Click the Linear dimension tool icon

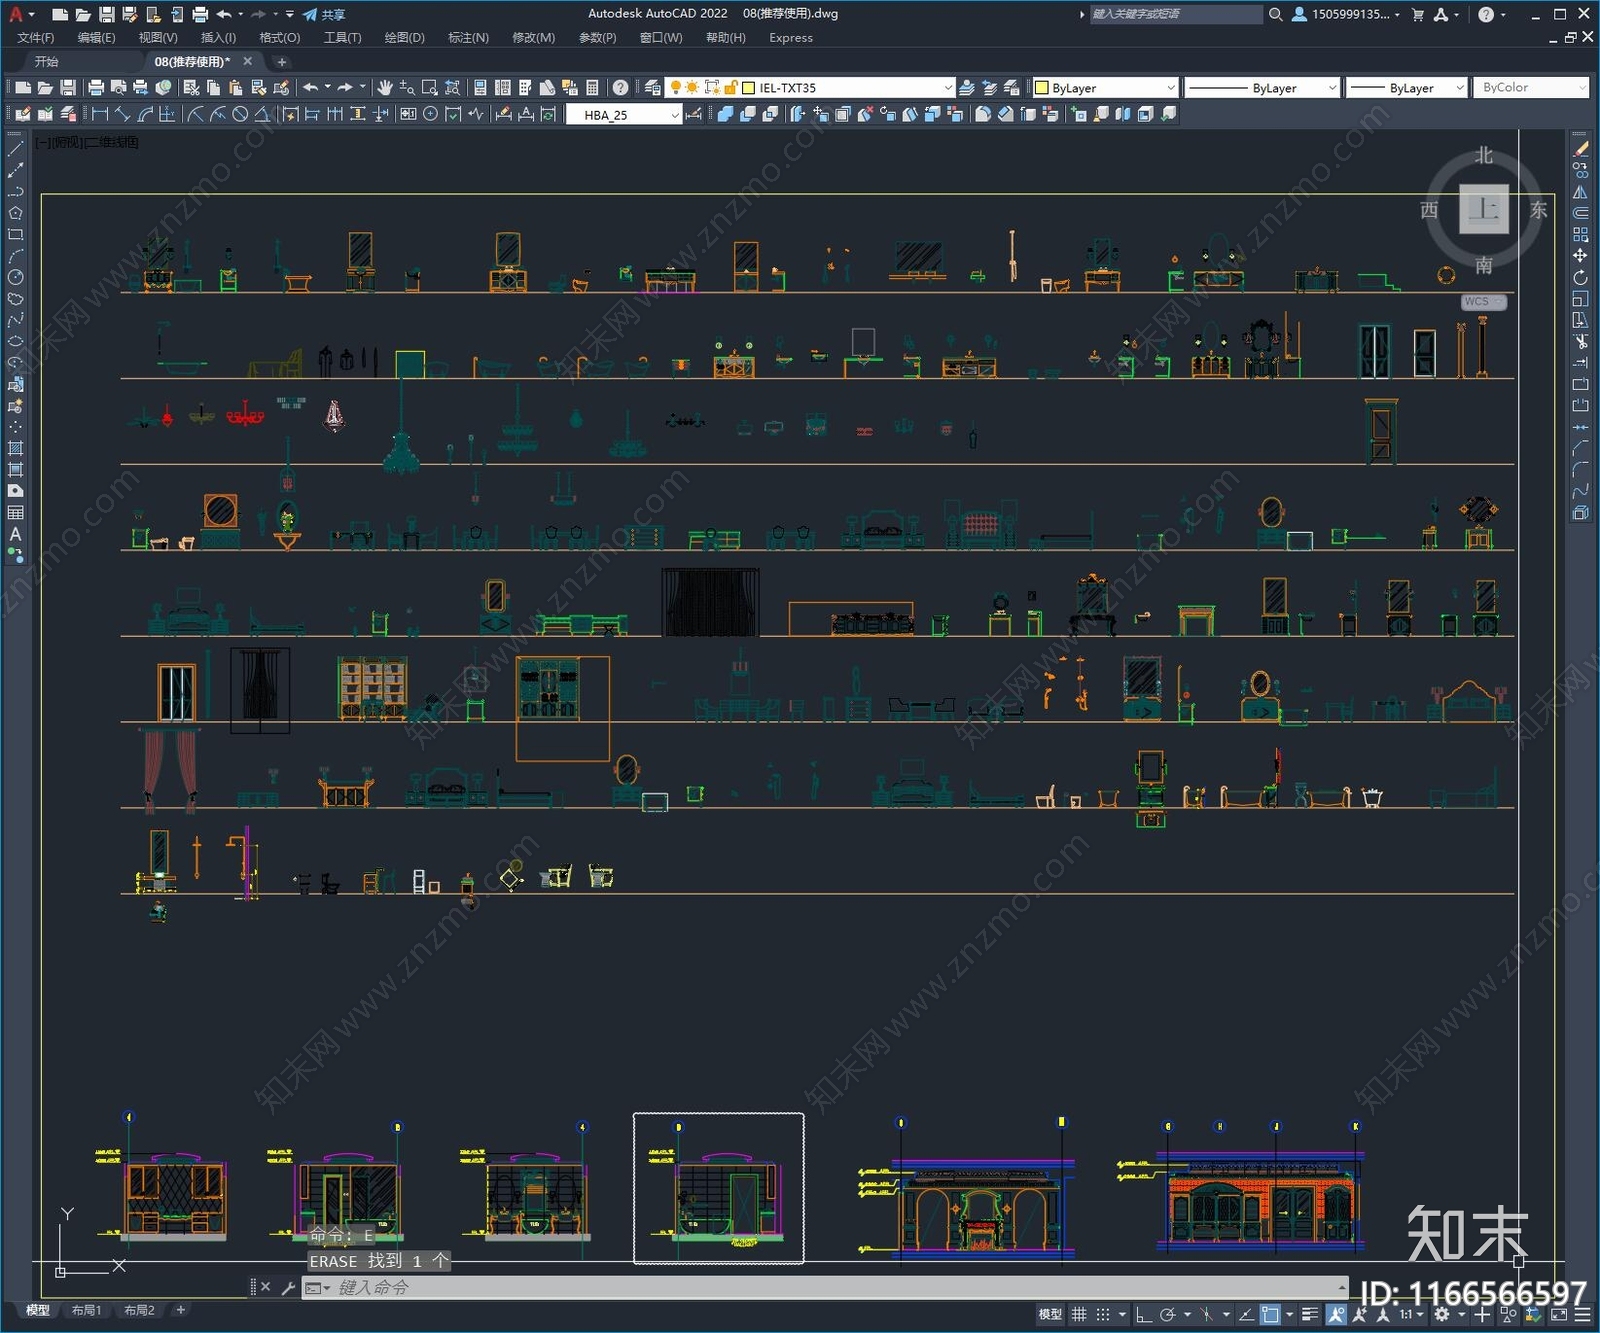pyautogui.click(x=100, y=115)
